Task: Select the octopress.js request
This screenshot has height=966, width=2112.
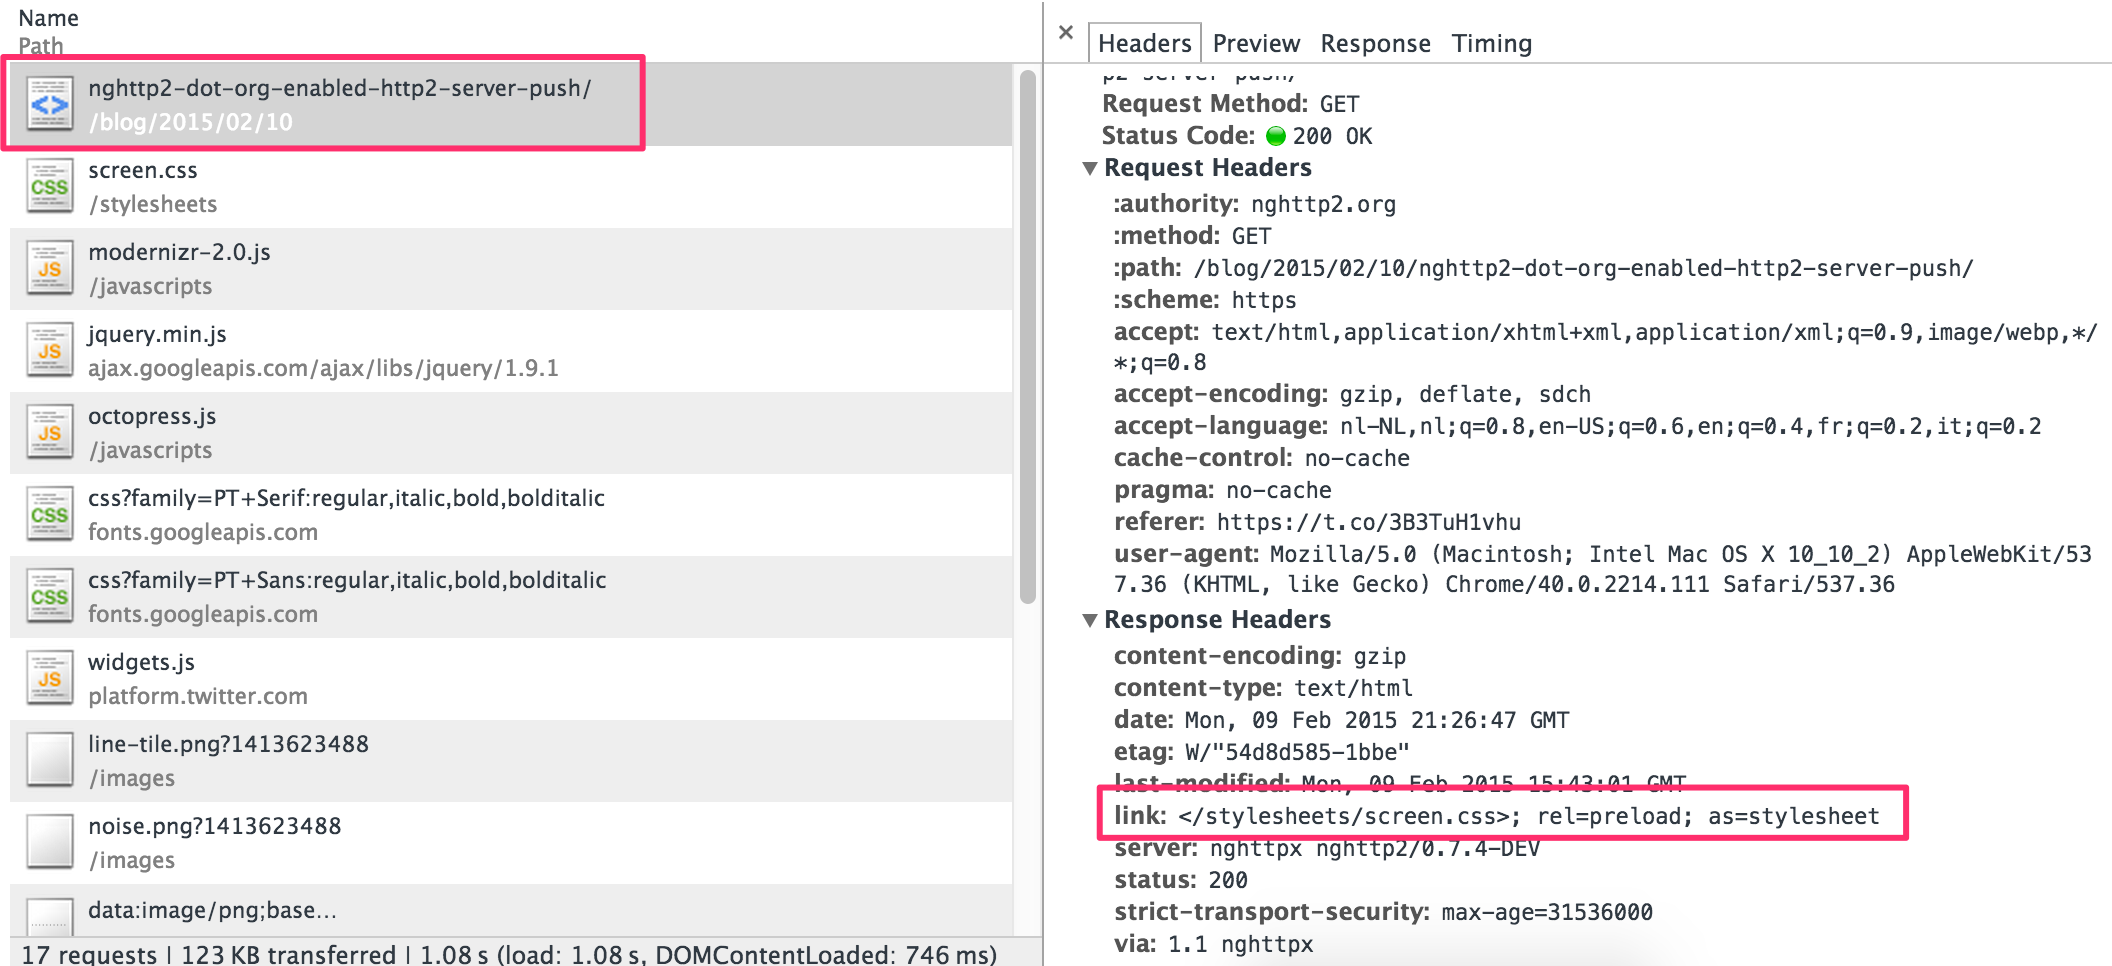Action: tap(511, 433)
